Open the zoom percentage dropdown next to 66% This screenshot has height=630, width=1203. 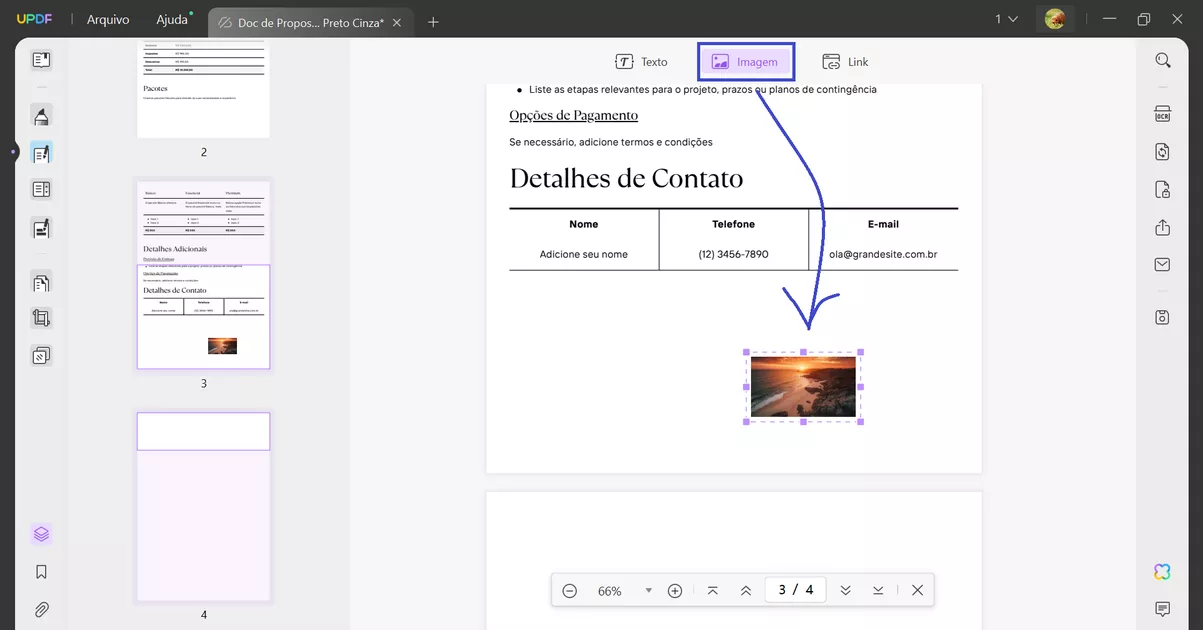[x=648, y=590]
